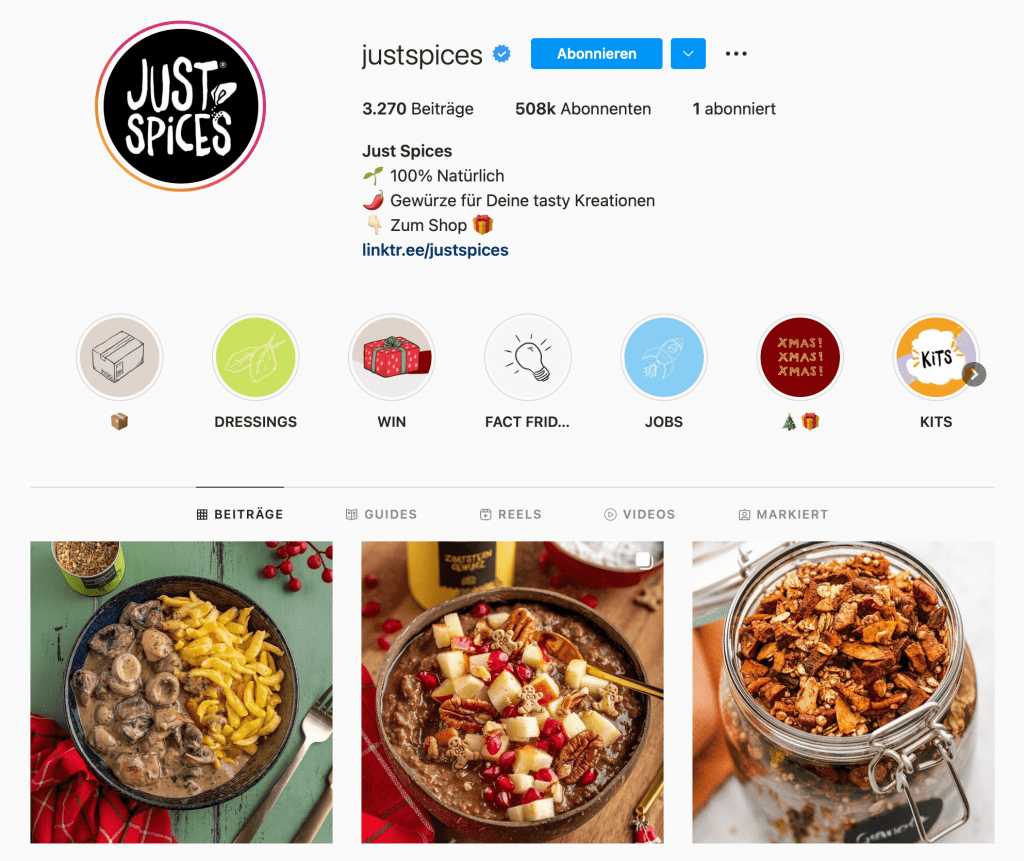Switch to the GUIDES tab
Screen dimensions: 1024x861
coord(381,514)
